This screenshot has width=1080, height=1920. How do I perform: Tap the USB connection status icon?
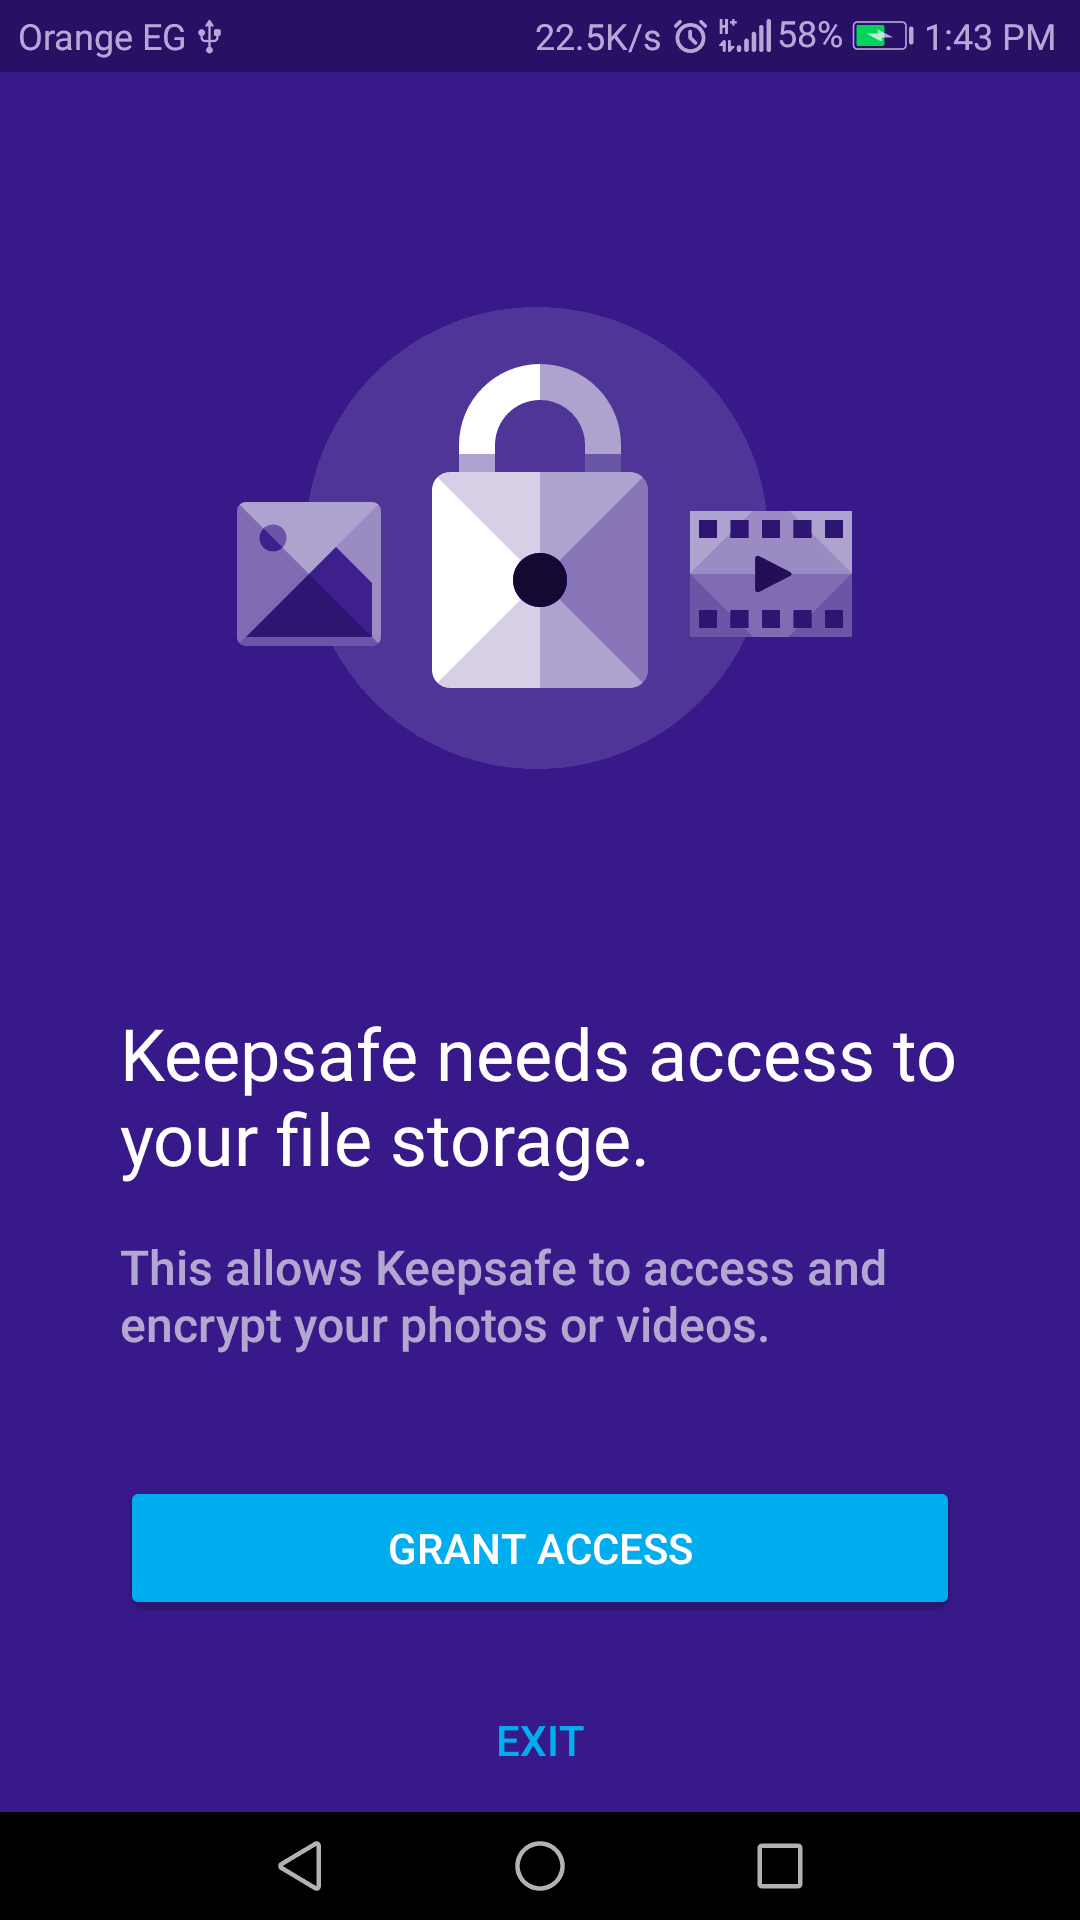click(209, 37)
